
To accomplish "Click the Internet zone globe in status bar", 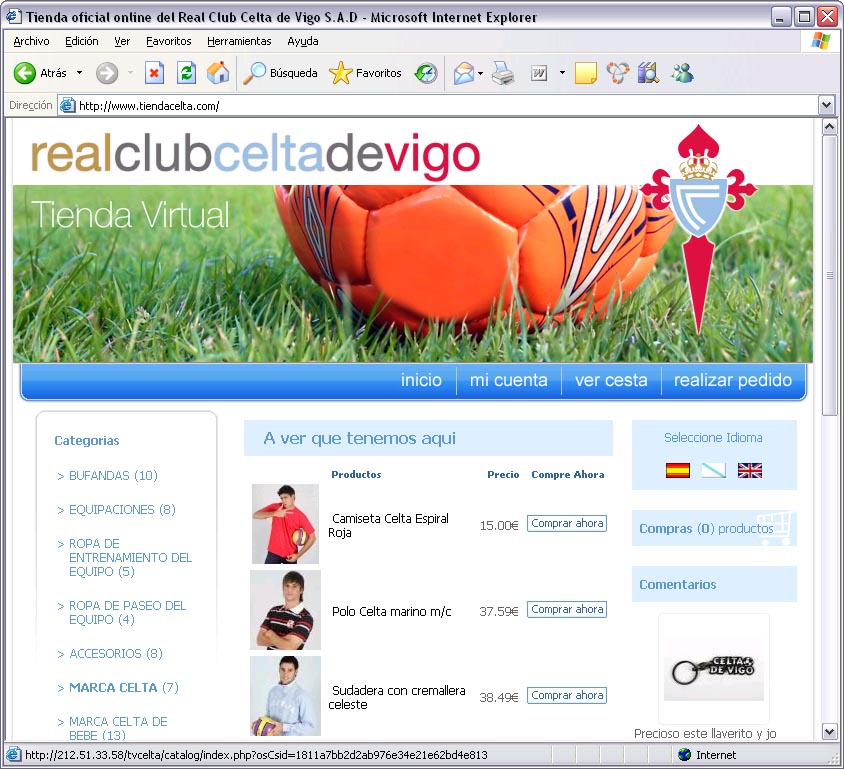I will coord(684,754).
